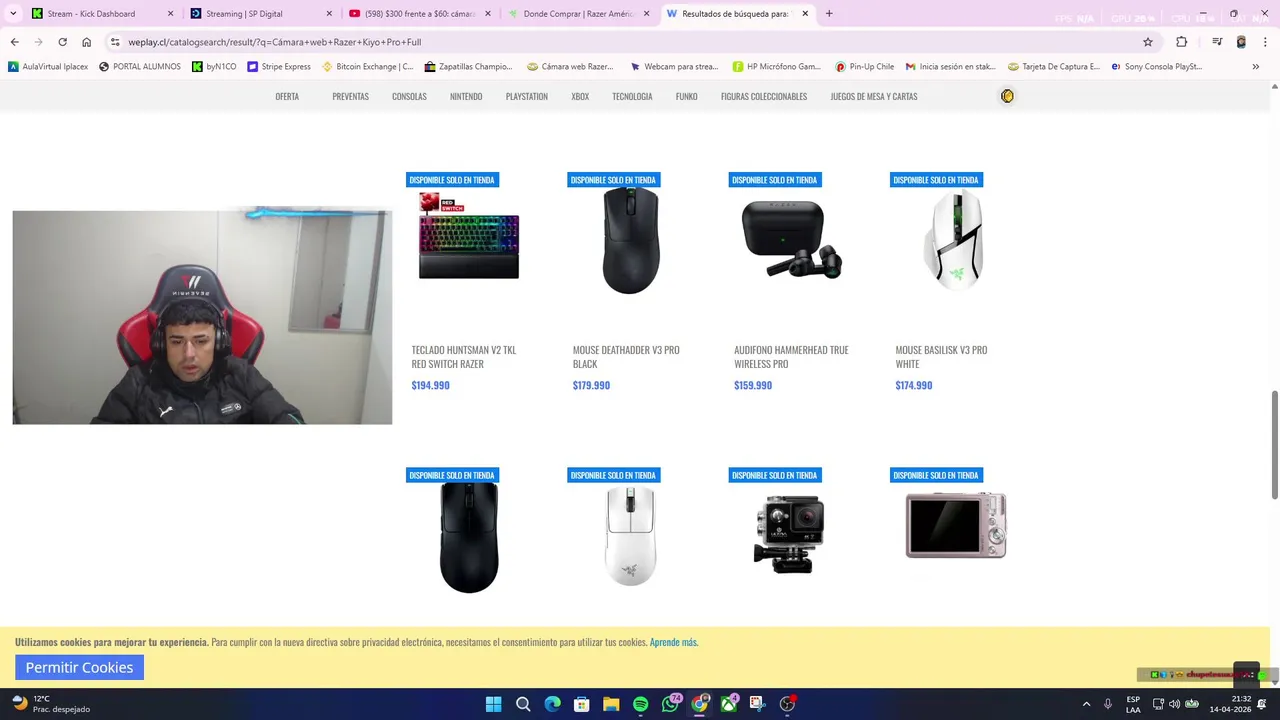Open OBS Studio from the taskbar

(787, 704)
